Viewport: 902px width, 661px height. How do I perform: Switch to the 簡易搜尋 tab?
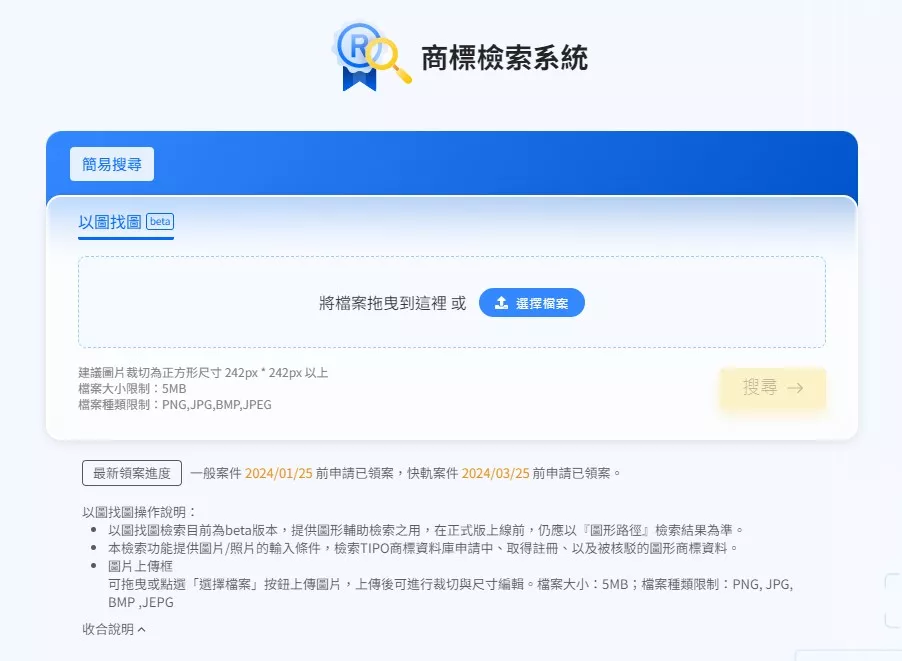pyautogui.click(x=112, y=164)
